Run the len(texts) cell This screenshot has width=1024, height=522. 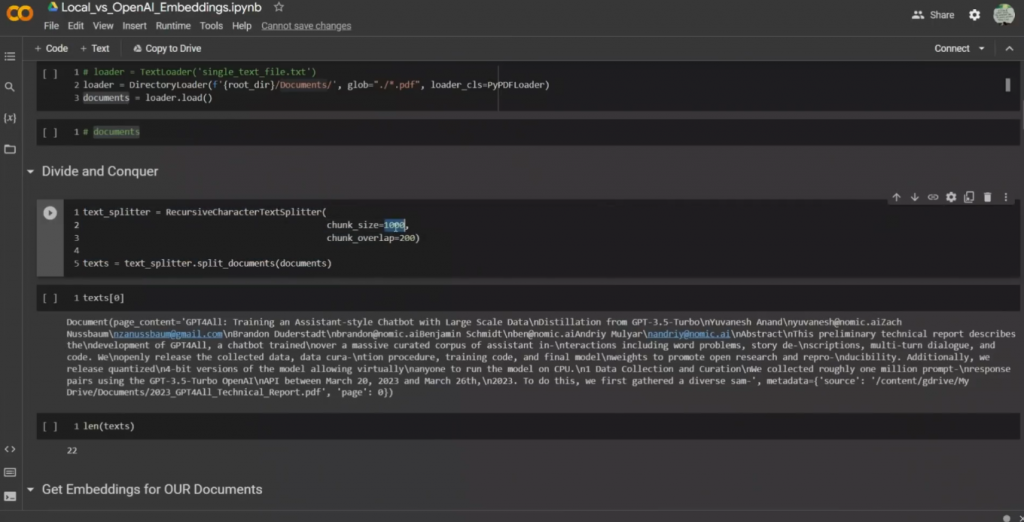pyautogui.click(x=50, y=426)
